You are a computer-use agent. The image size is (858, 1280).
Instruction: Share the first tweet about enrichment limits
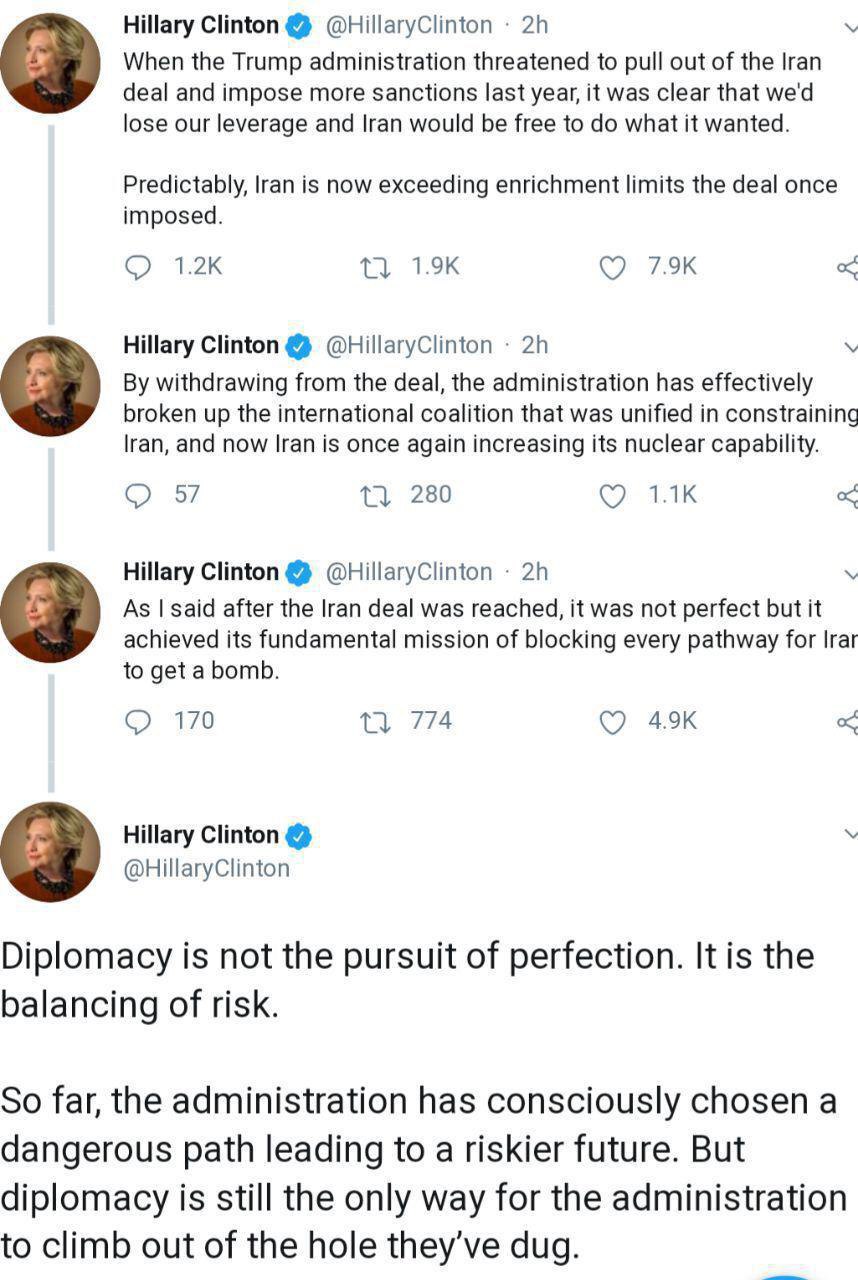pos(848,267)
